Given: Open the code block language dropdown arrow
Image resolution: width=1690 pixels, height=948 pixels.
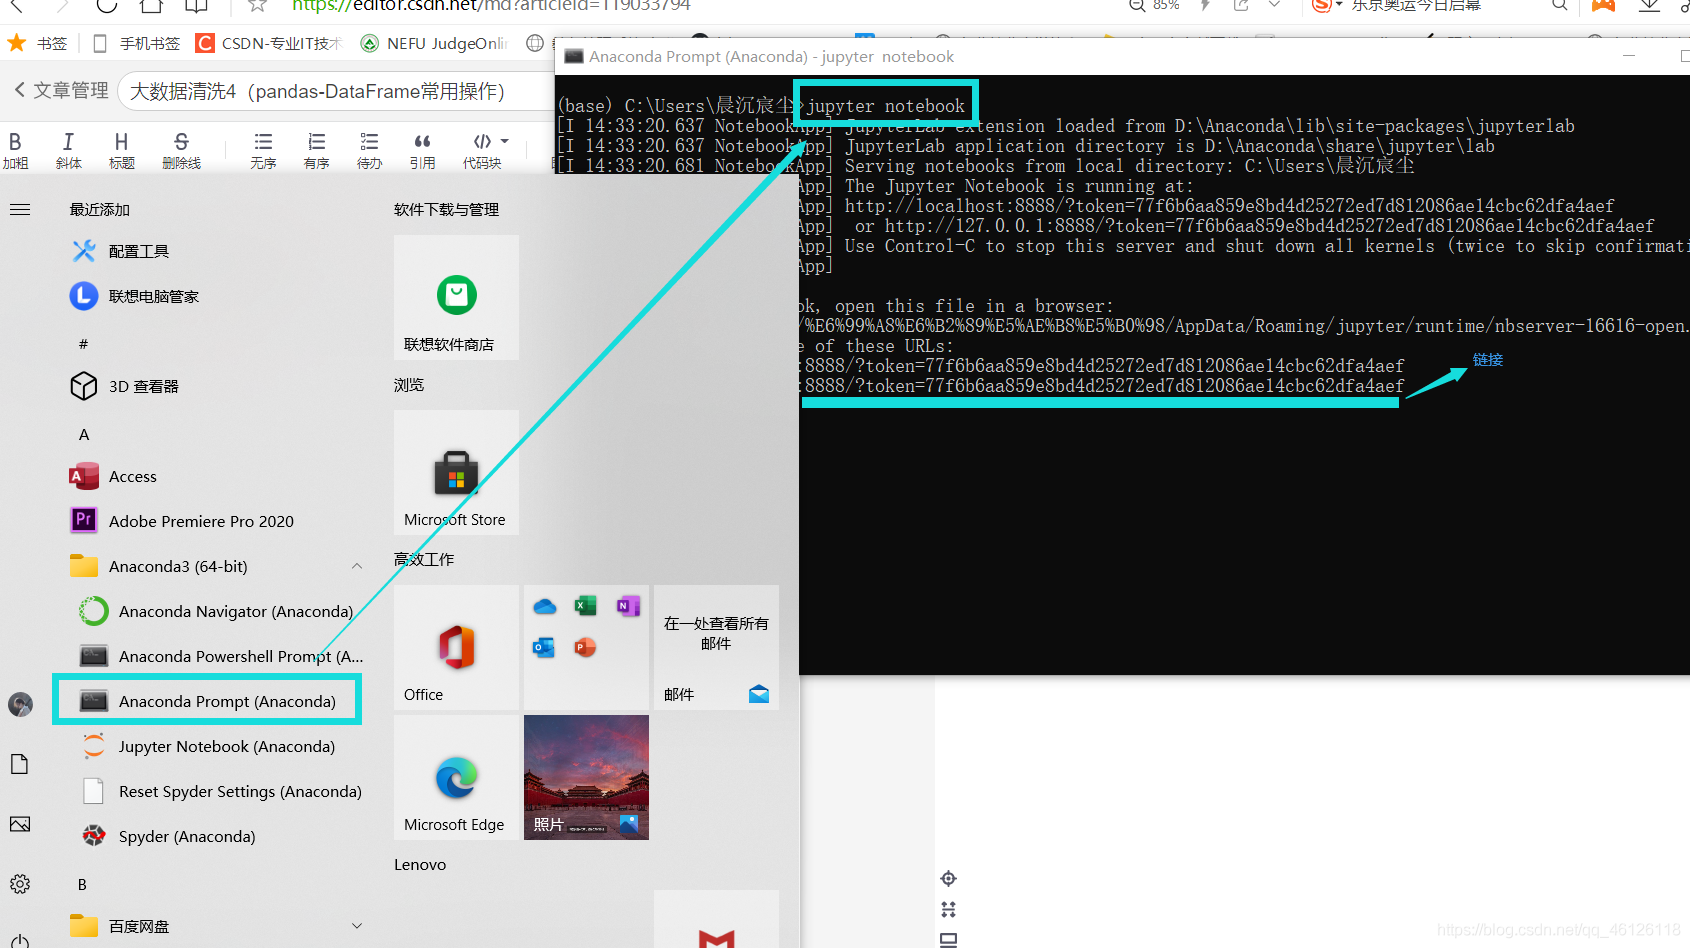Looking at the screenshot, I should pyautogui.click(x=505, y=141).
